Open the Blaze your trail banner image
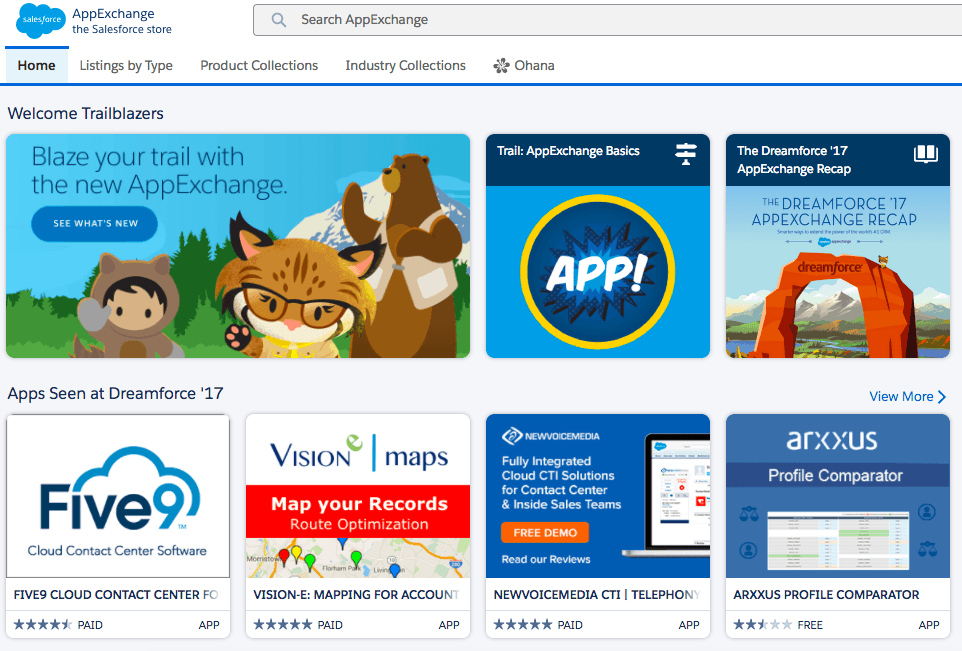This screenshot has height=651, width=962. point(238,246)
